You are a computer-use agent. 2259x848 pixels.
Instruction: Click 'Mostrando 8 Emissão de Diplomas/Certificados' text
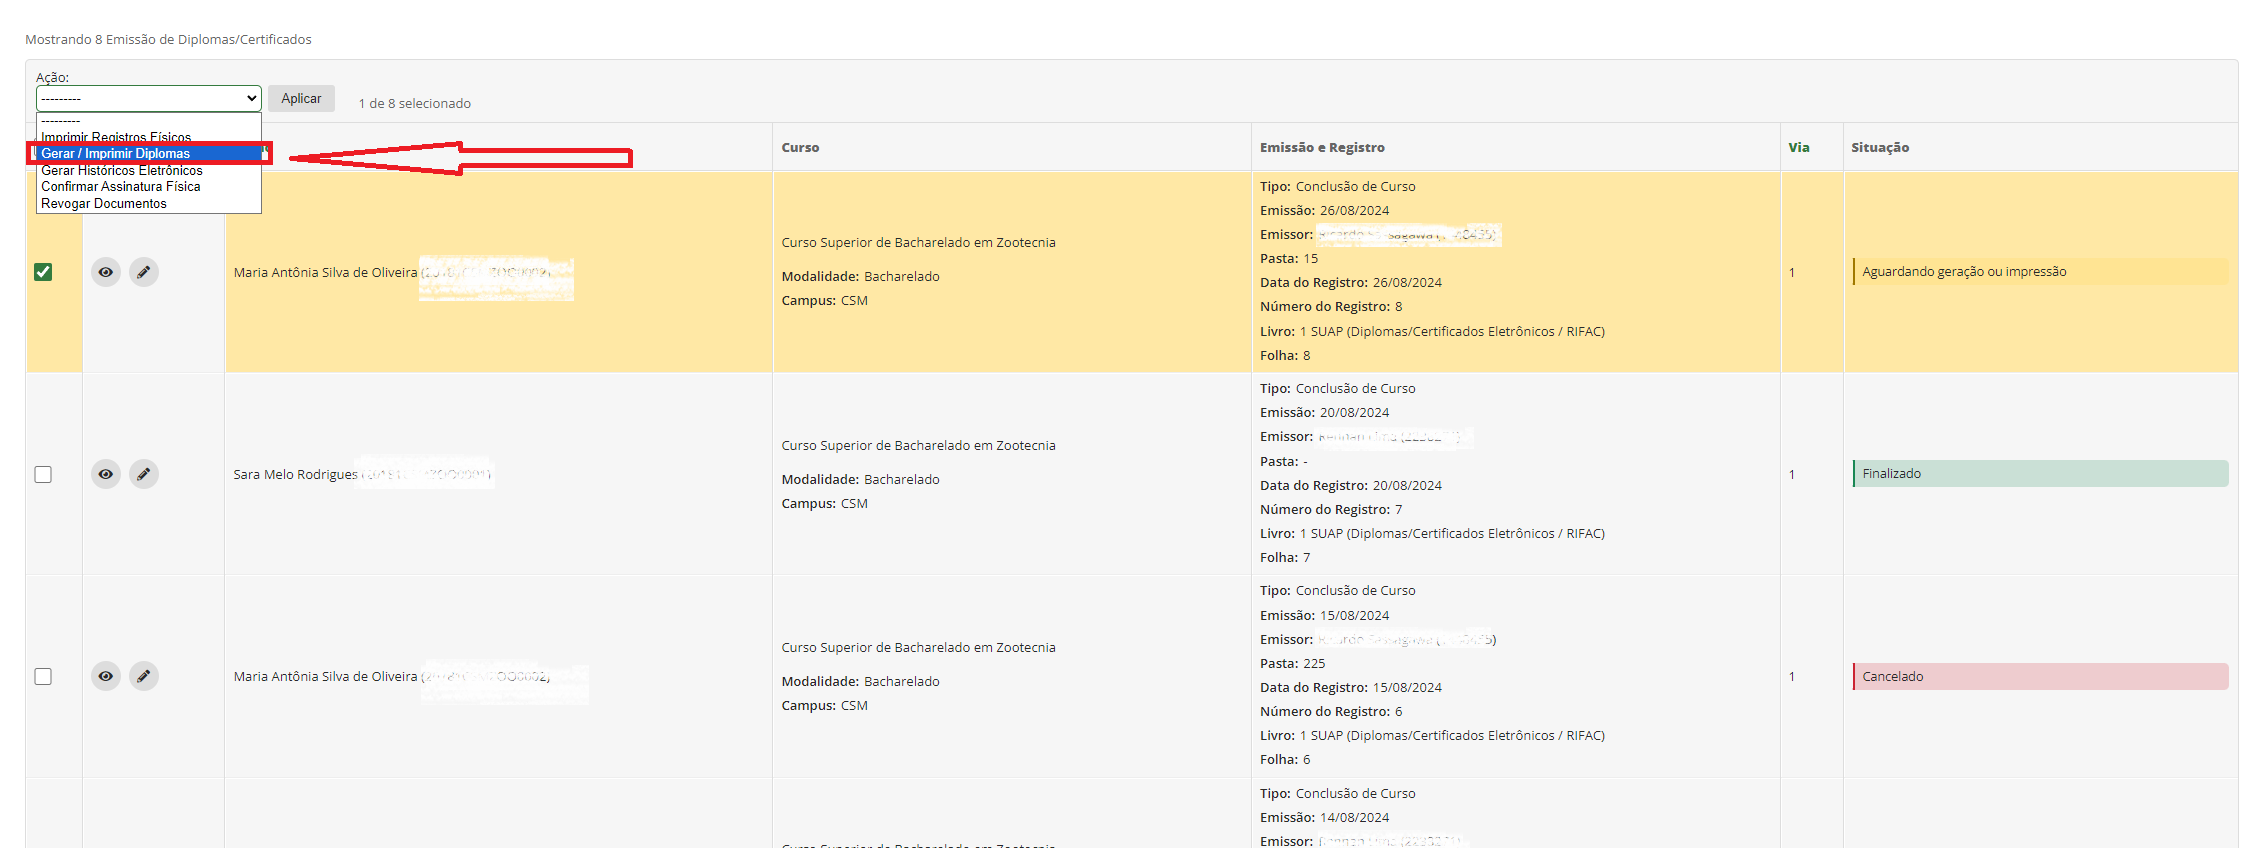168,39
